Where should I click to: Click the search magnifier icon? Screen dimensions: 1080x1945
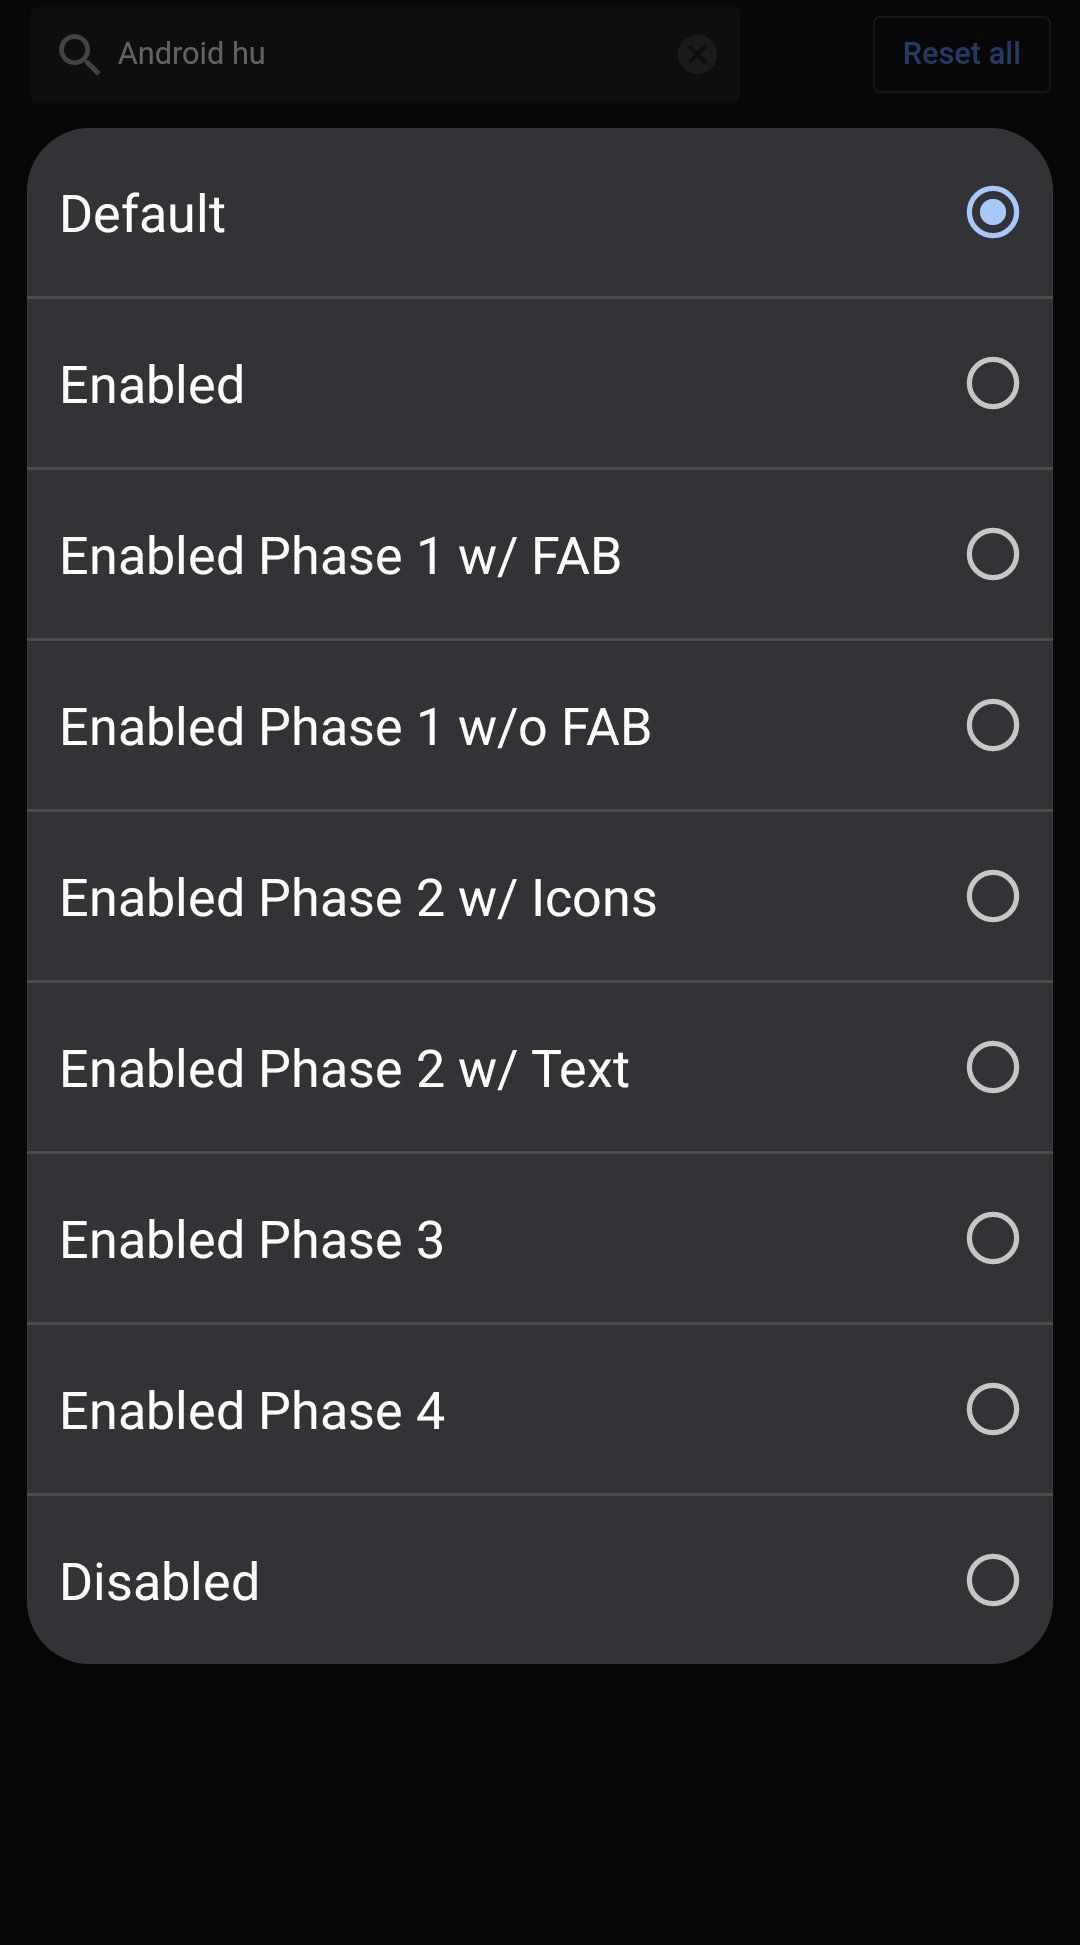pos(78,54)
